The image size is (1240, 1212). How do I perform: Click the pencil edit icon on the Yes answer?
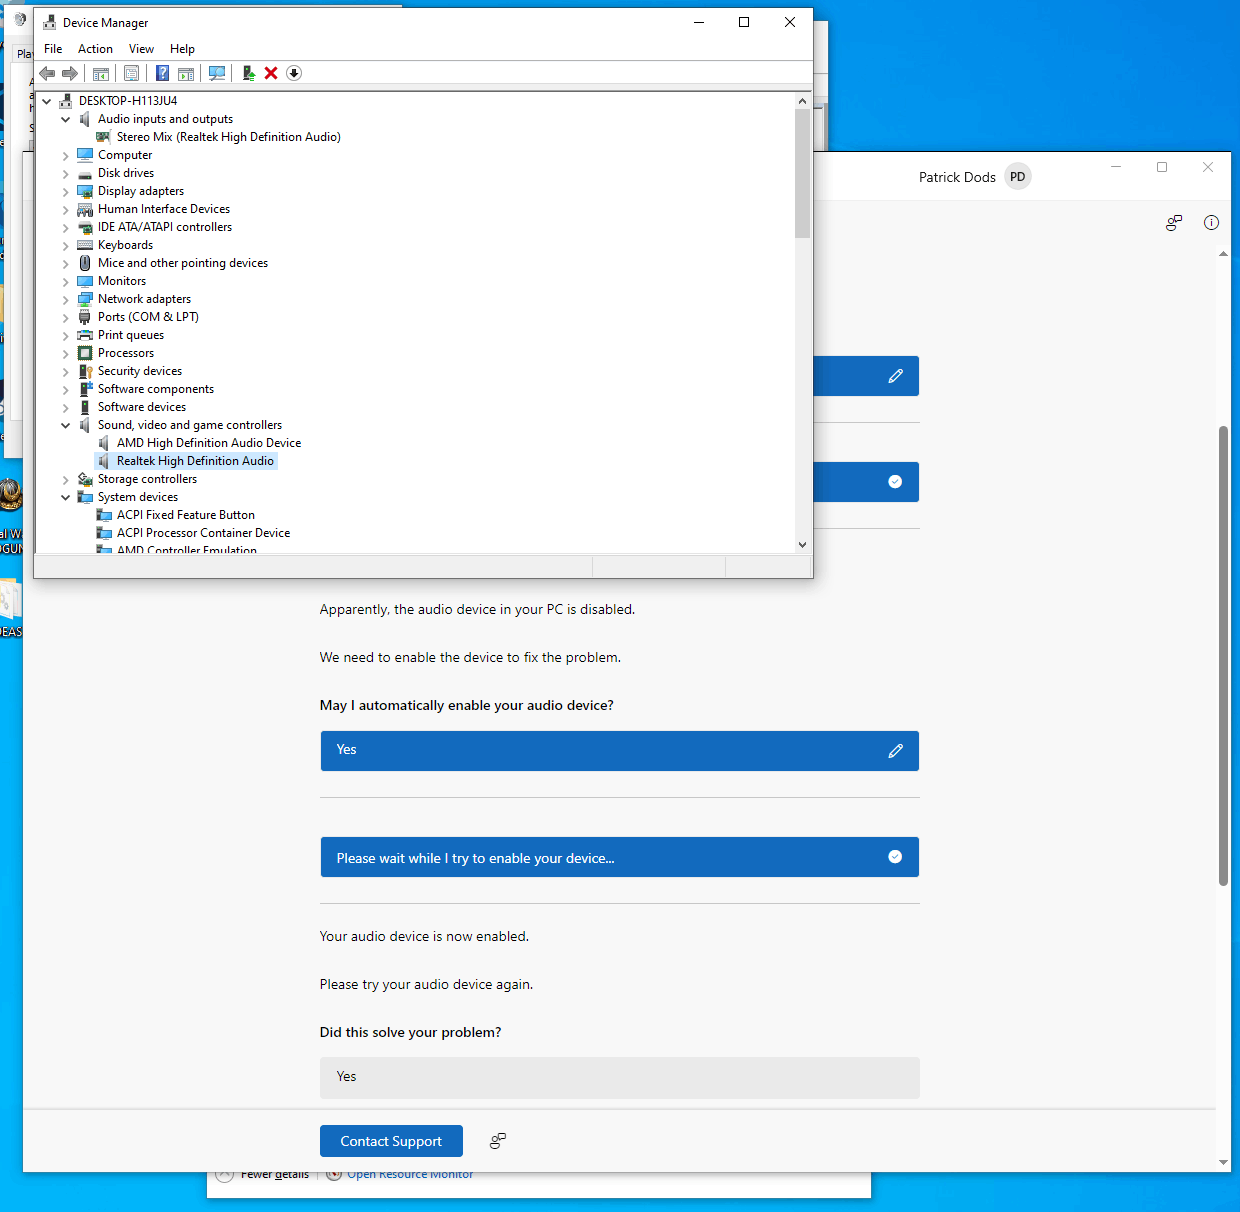896,751
